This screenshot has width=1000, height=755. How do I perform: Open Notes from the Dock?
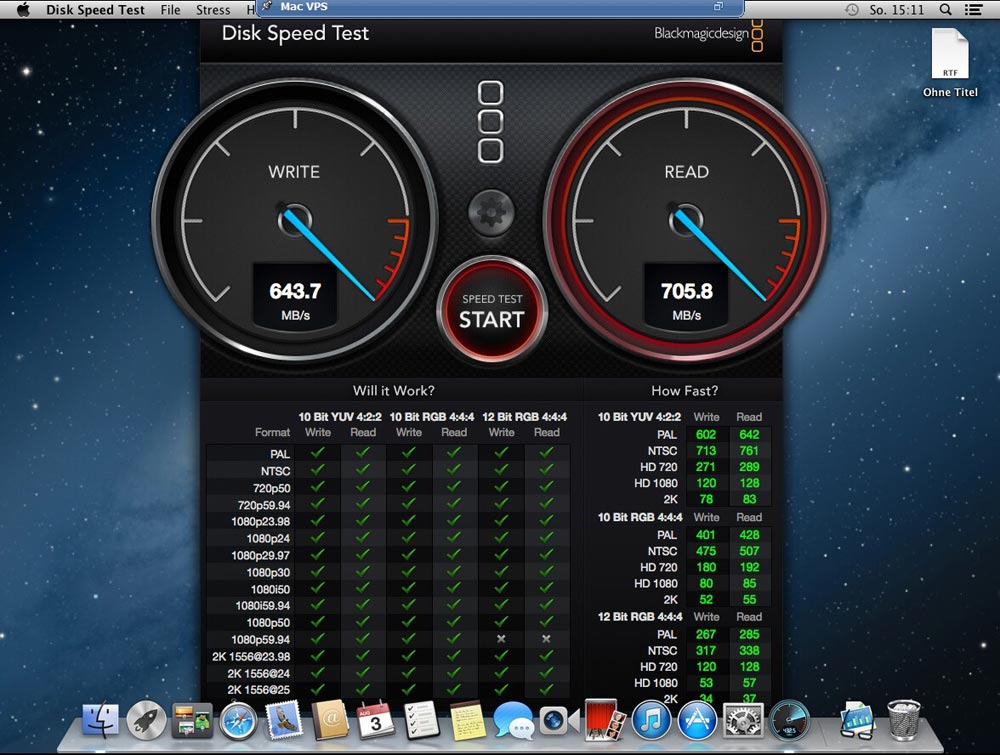(x=467, y=721)
